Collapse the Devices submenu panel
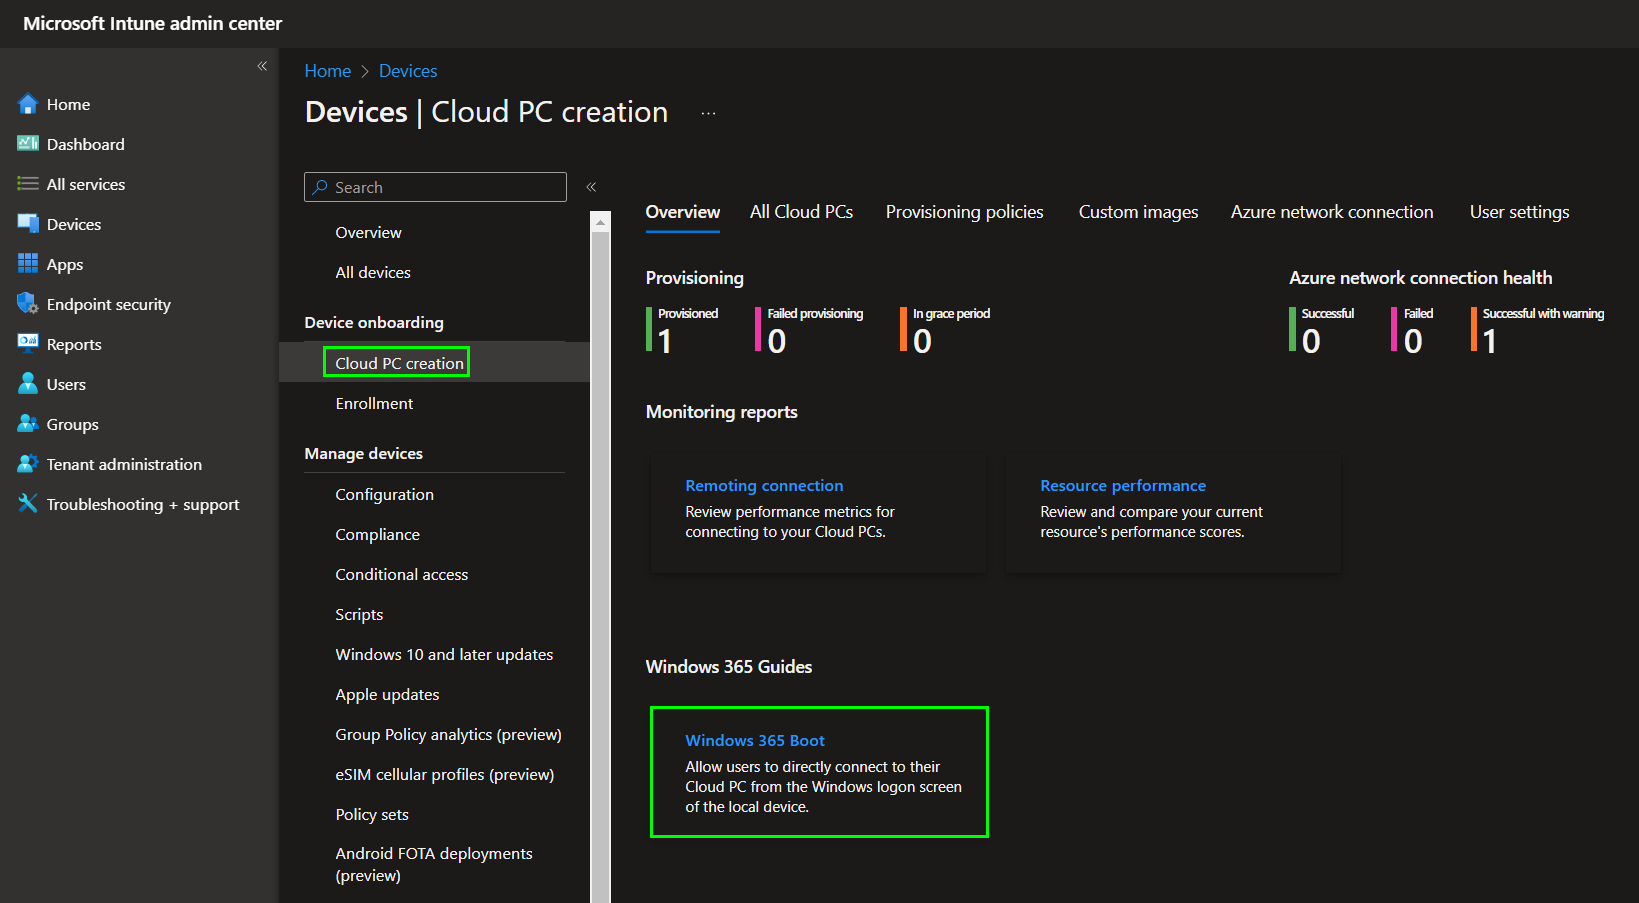Screen dimensions: 1639x903 click(591, 187)
